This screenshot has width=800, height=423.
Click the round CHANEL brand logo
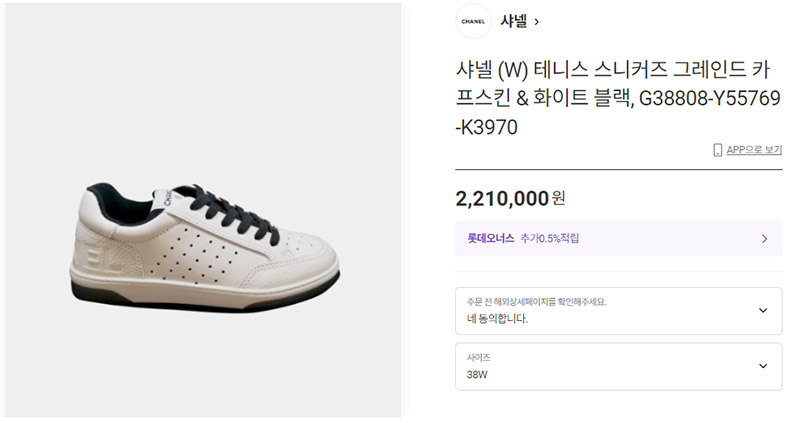(x=473, y=21)
